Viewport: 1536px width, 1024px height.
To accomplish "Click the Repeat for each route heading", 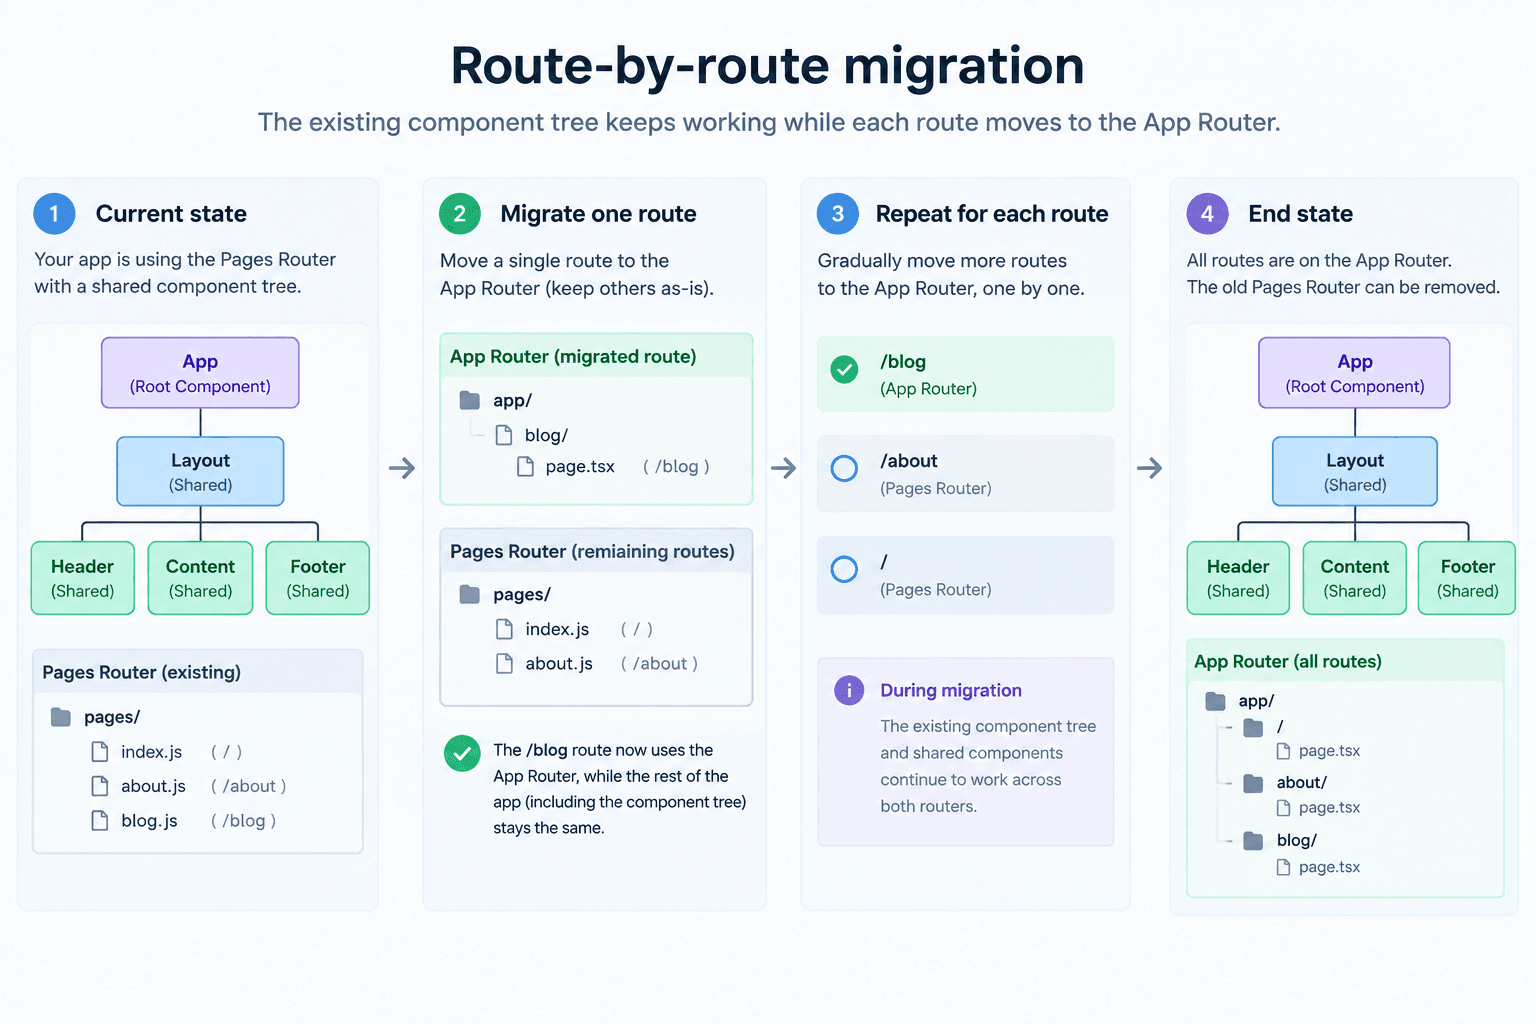I will [992, 214].
